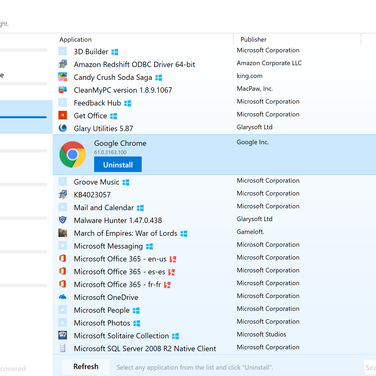
Task: Click the Microsoft Studios publisher text
Action: (x=261, y=334)
